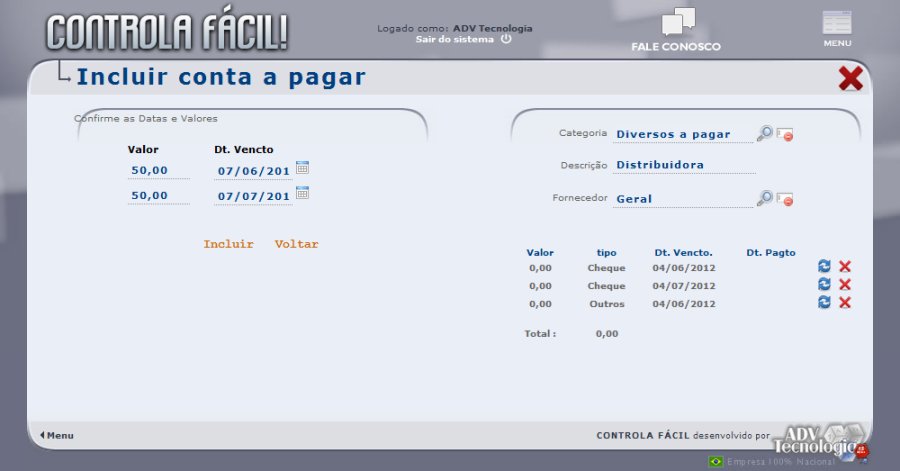Click the Dt. Vencto. column header in table
The height and width of the screenshot is (471, 900).
click(683, 252)
